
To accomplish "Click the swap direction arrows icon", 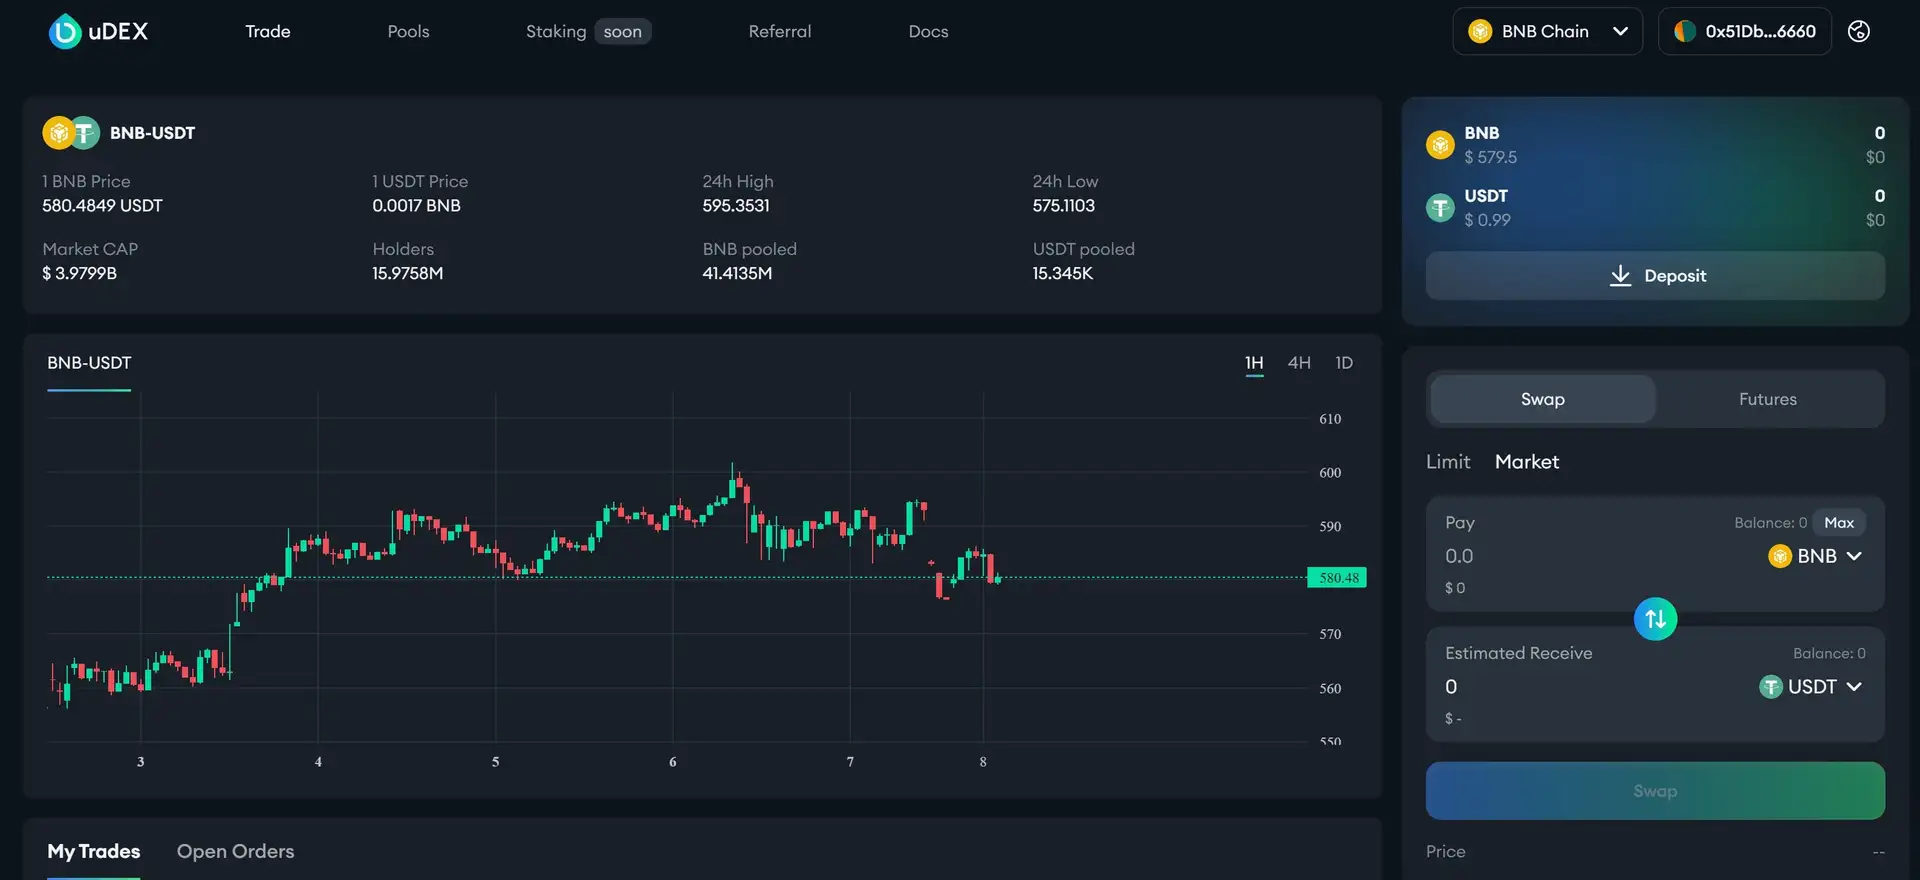I will [x=1655, y=619].
